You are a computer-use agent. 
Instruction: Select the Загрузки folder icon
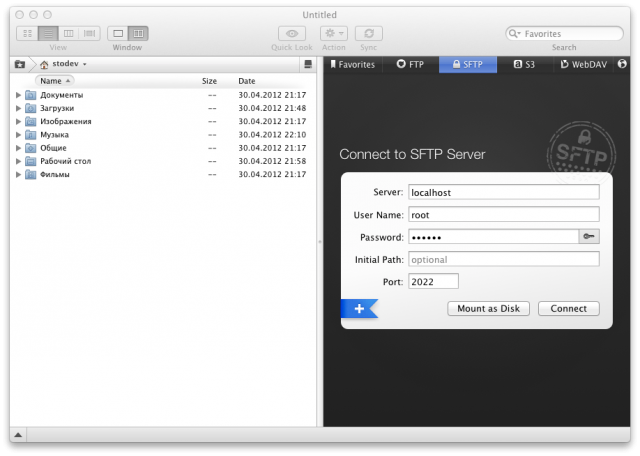point(30,108)
